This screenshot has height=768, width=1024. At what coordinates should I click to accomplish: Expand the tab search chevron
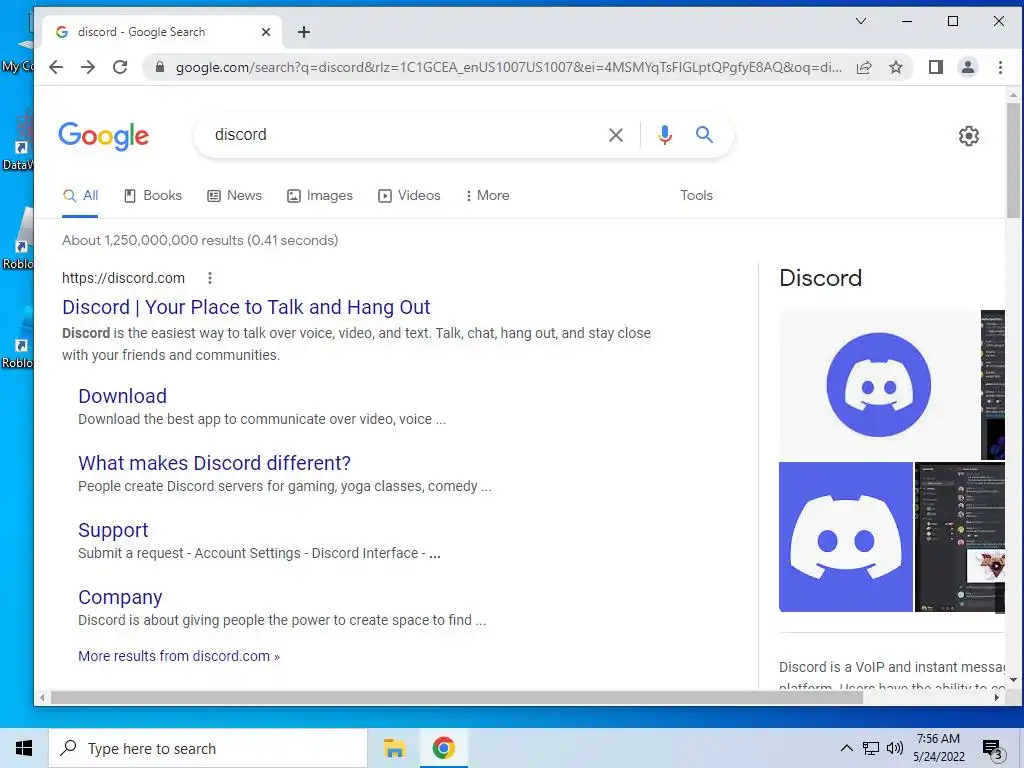click(861, 21)
